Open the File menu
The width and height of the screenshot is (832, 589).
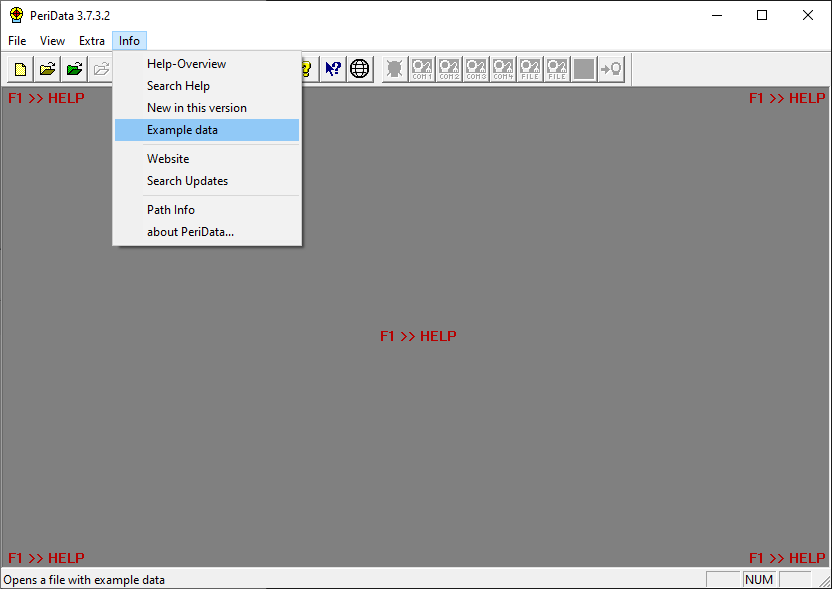pyautogui.click(x=17, y=41)
